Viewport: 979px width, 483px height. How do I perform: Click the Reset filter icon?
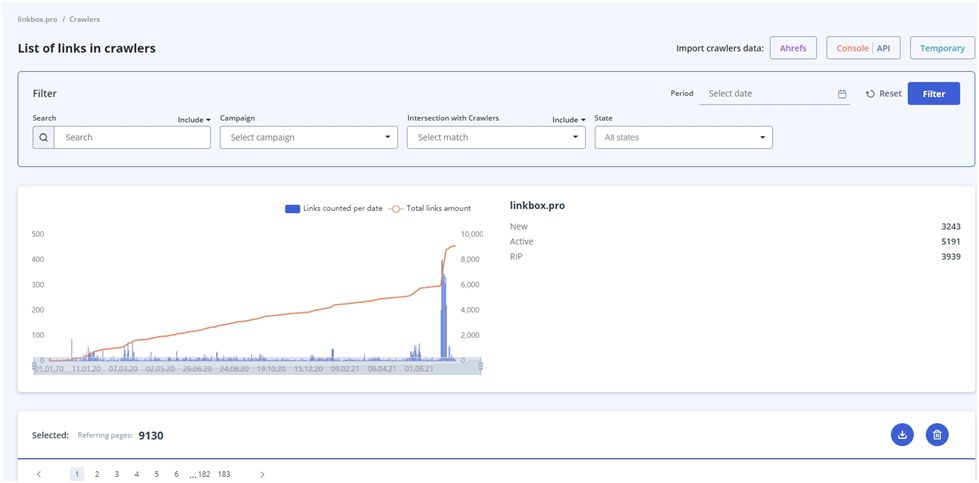(x=871, y=94)
